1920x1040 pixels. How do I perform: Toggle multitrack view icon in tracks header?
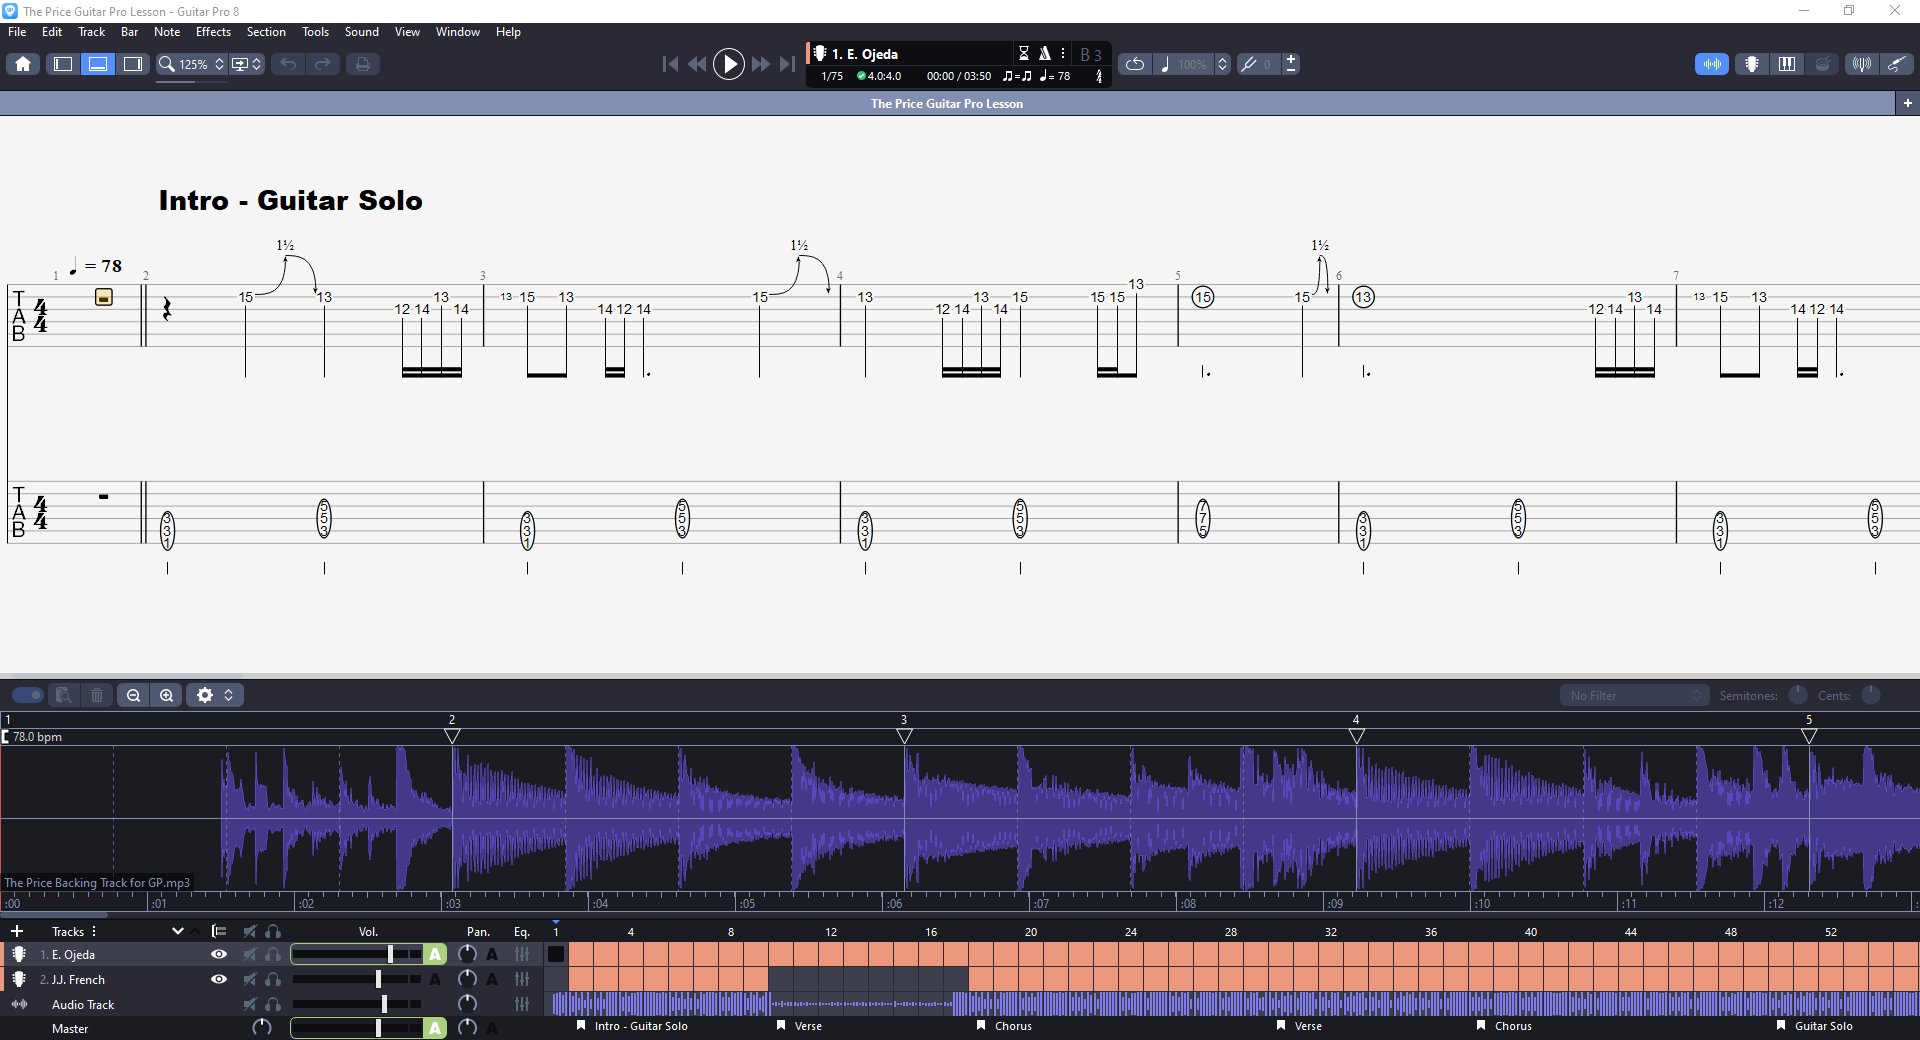tap(219, 931)
